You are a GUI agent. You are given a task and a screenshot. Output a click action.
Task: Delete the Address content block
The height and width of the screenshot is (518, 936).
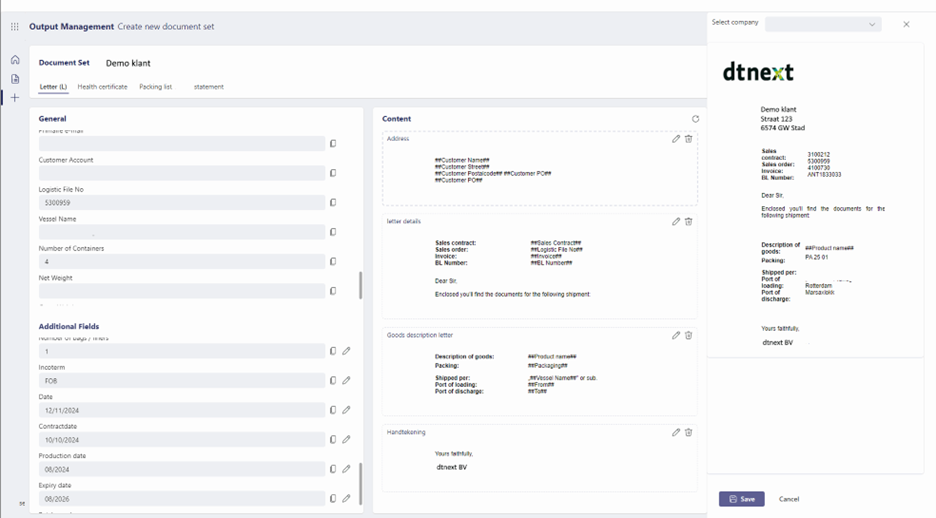[688, 138]
